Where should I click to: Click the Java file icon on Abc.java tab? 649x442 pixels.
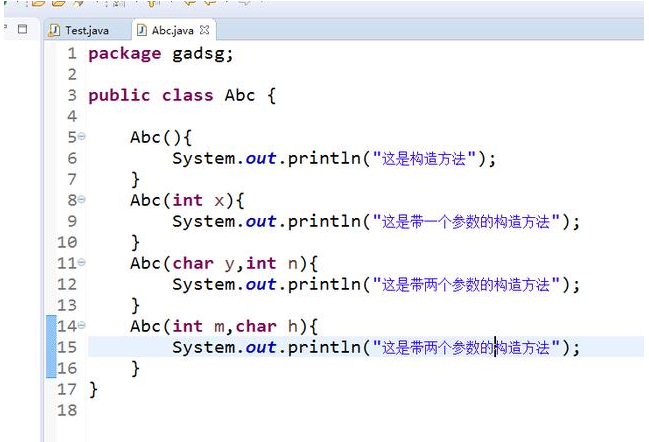[x=142, y=30]
